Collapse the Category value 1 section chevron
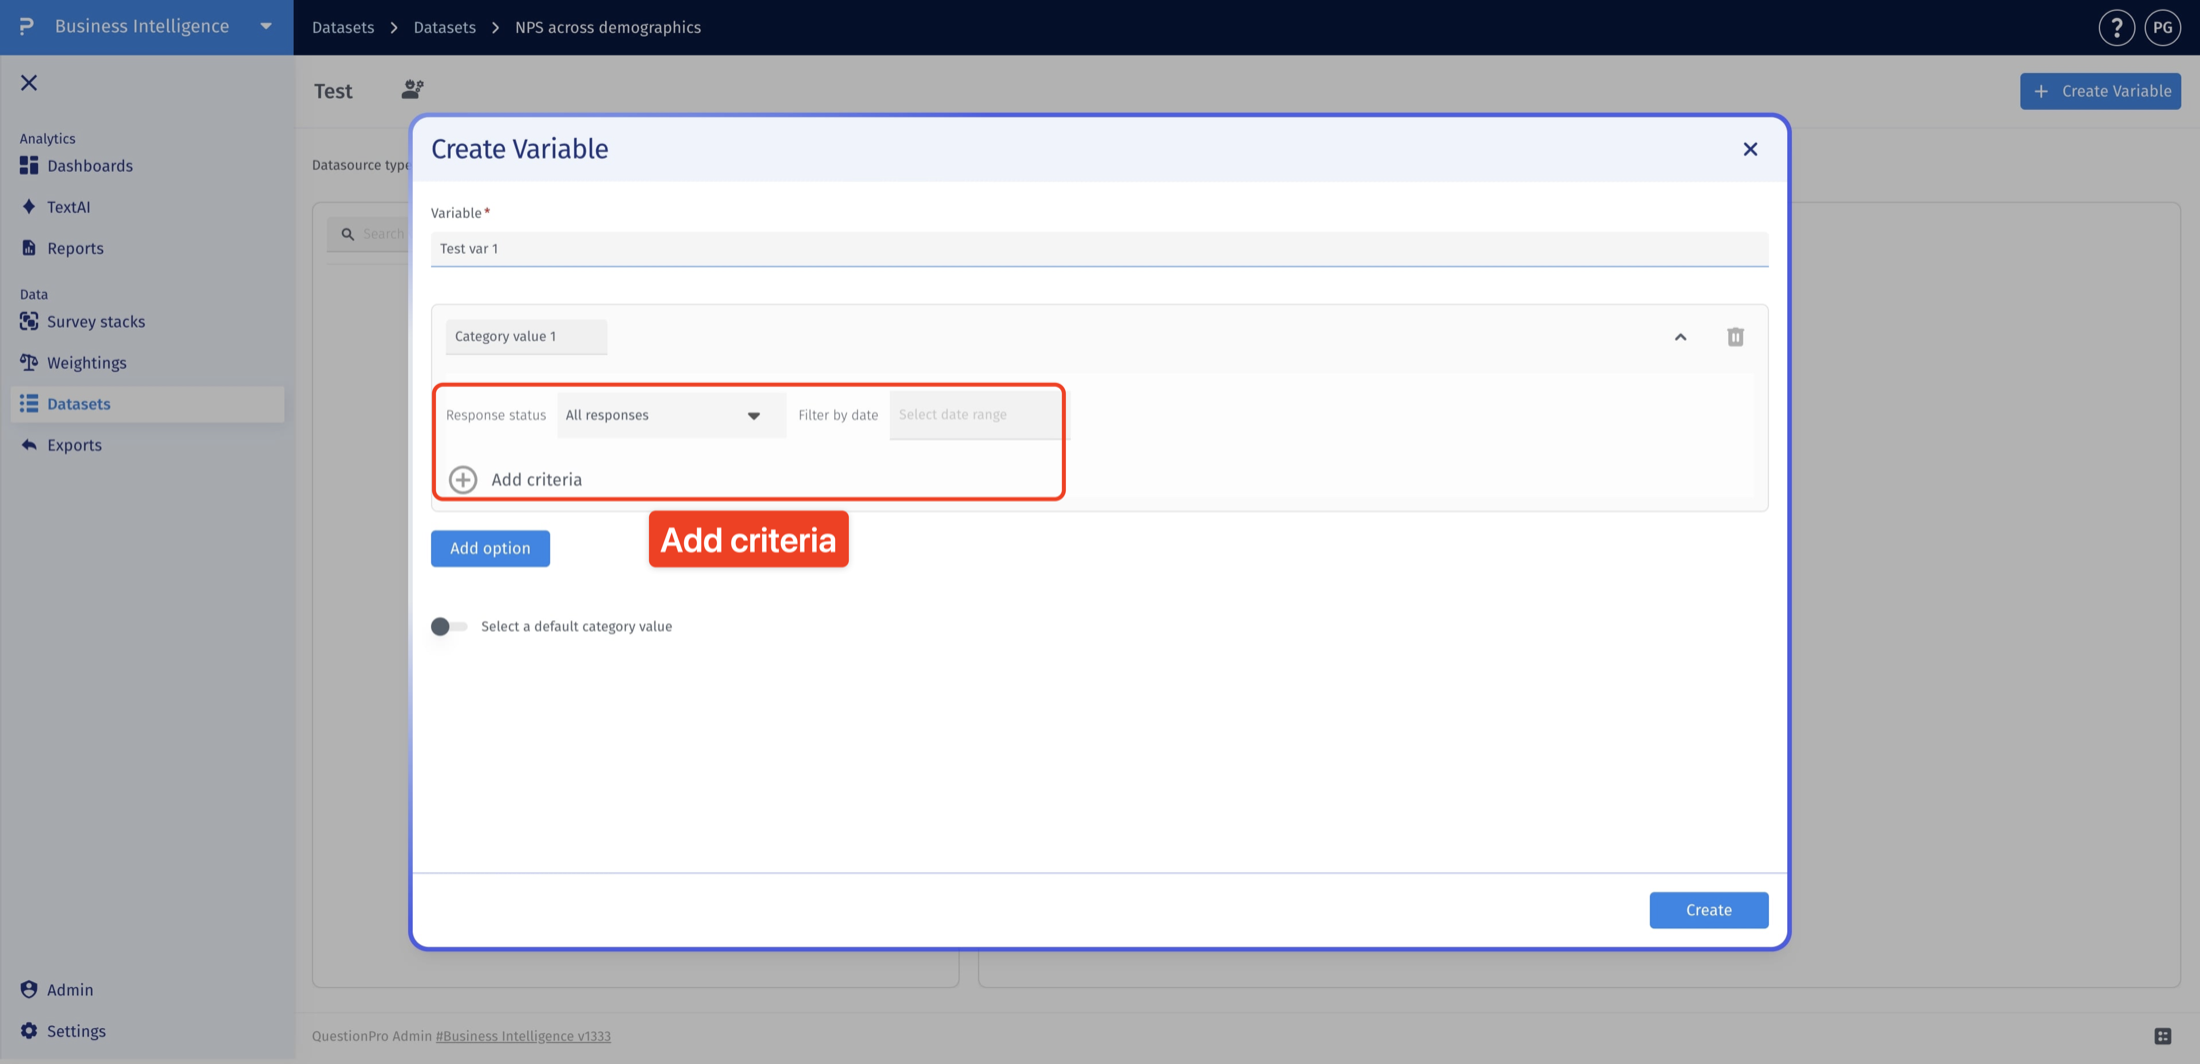The image size is (2200, 1064). click(x=1680, y=337)
